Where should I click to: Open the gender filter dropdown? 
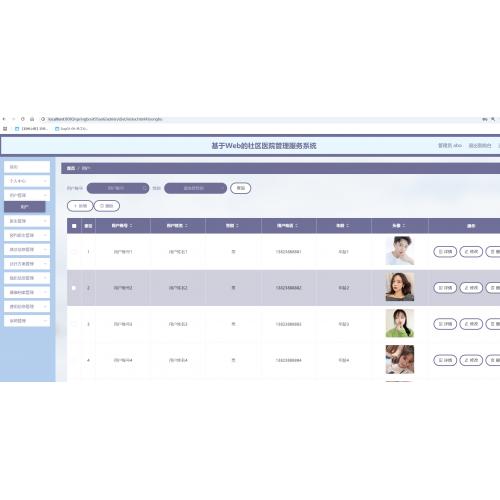[x=195, y=188]
